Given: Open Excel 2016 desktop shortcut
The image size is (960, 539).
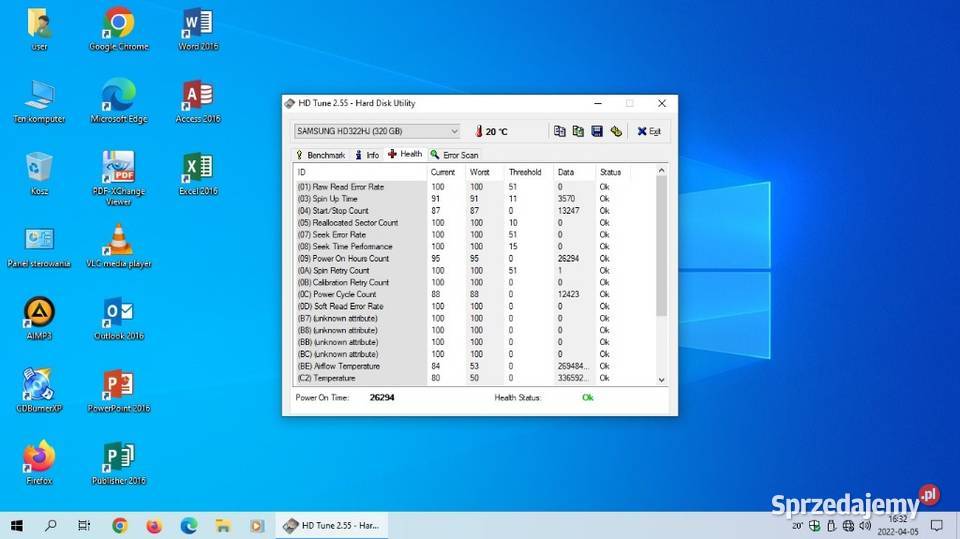Looking at the screenshot, I should [x=198, y=174].
